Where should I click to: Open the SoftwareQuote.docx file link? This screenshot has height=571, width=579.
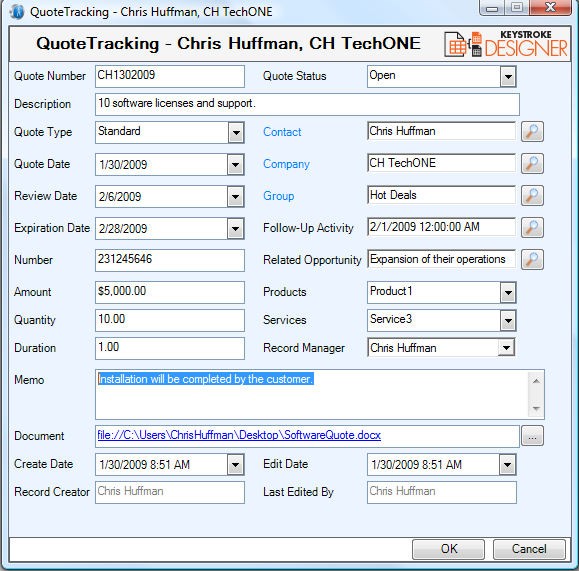[x=239, y=435]
